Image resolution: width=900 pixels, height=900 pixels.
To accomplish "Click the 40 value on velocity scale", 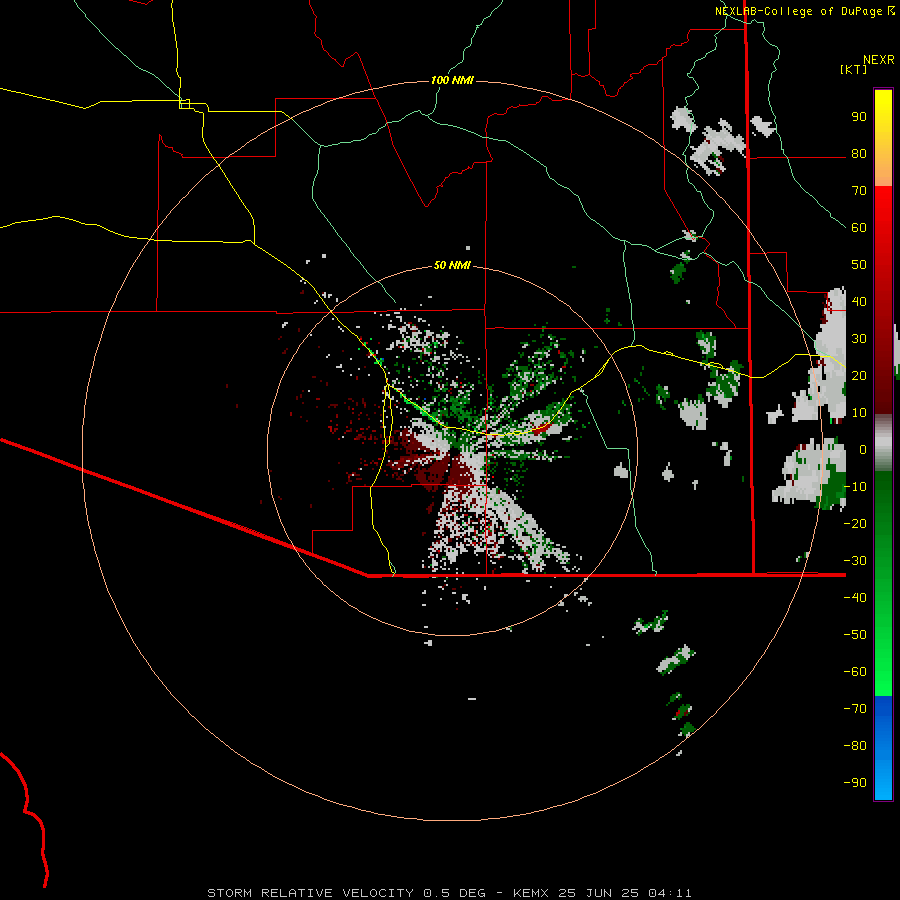I will click(x=859, y=301).
